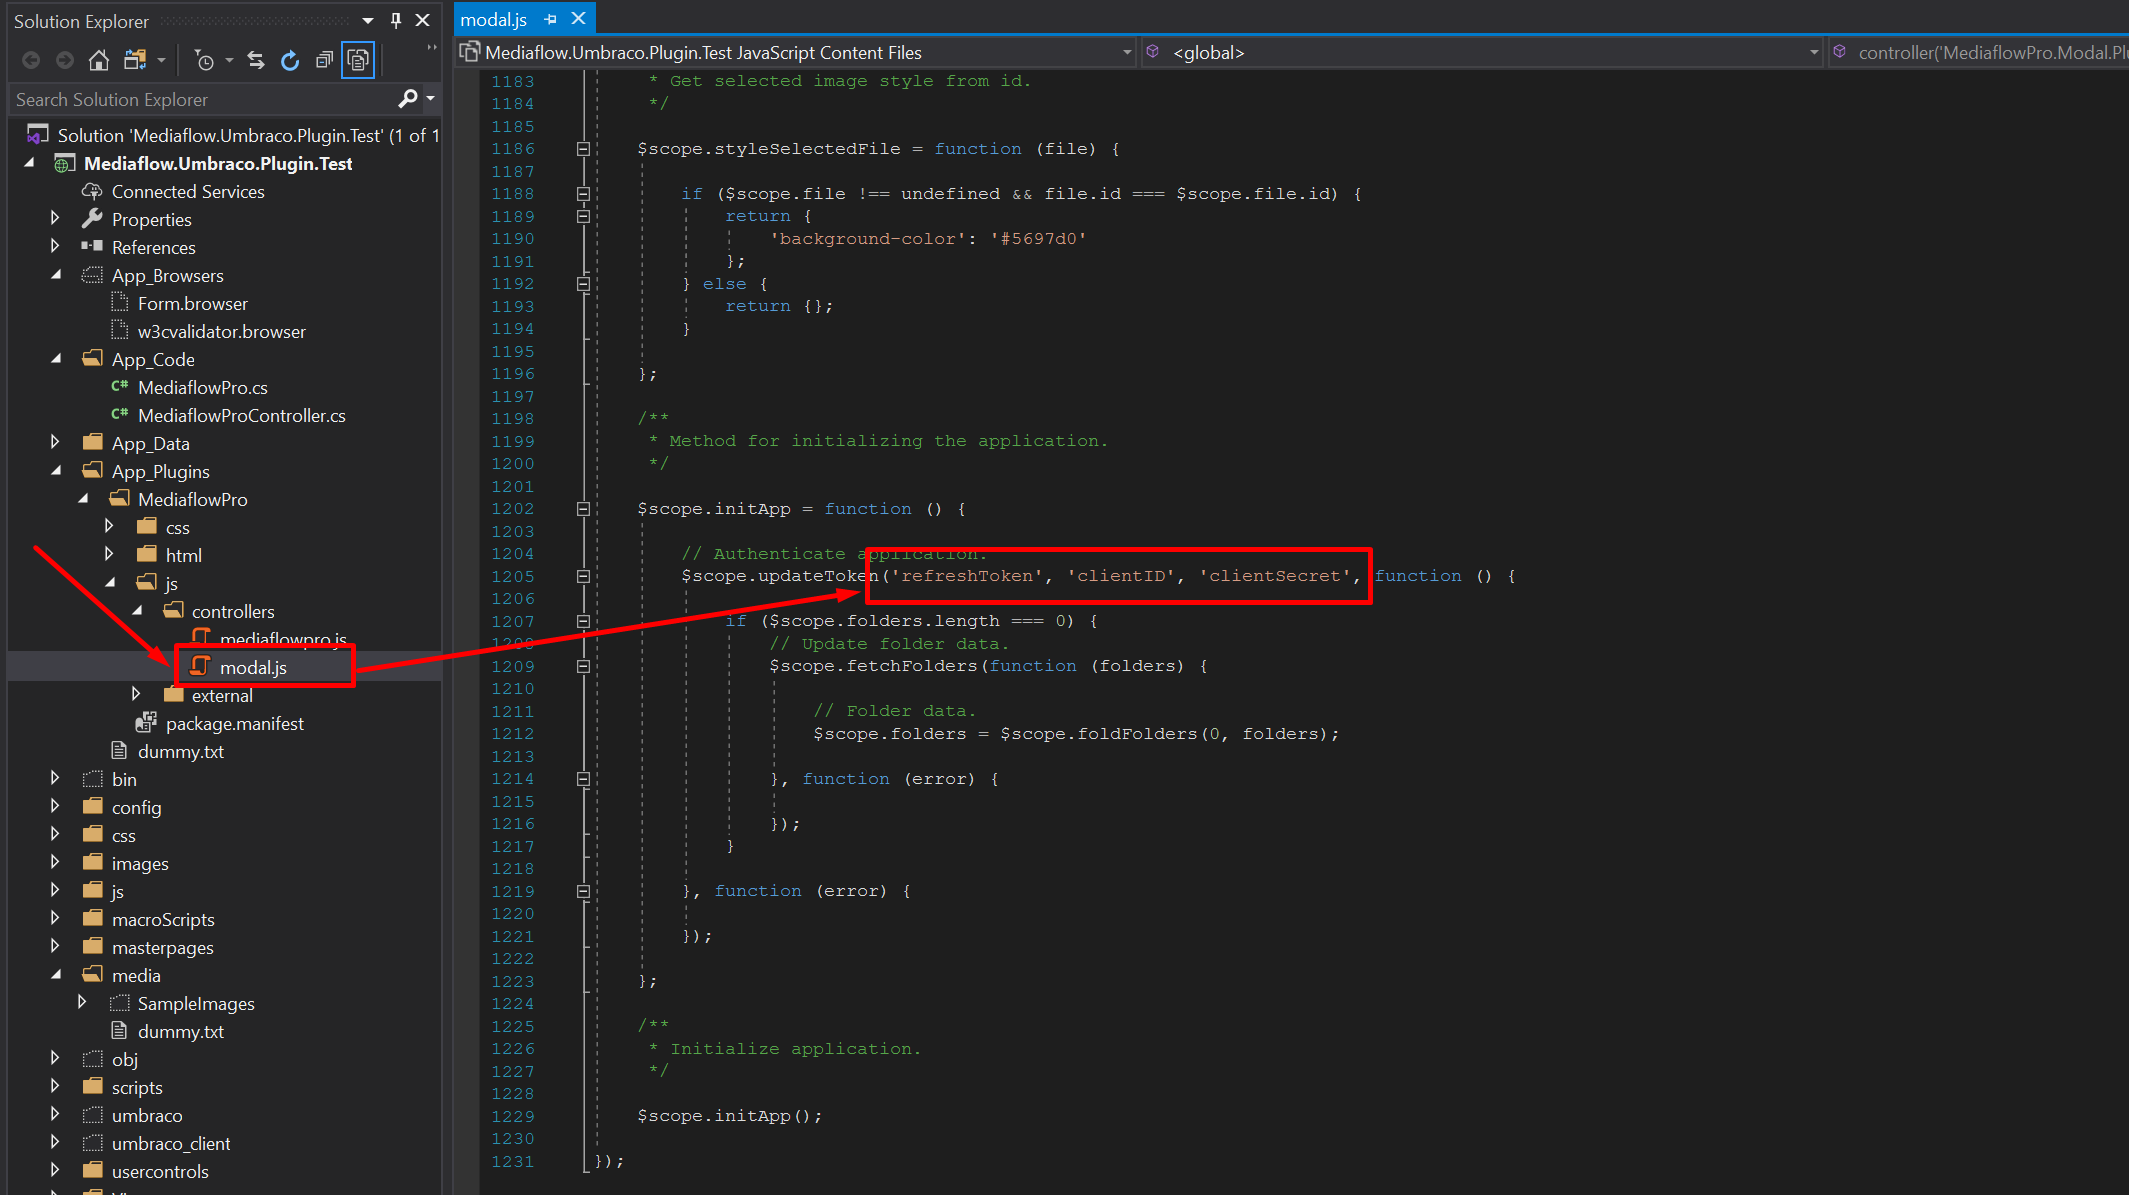Sync with Active Document arrows icon

[x=256, y=60]
